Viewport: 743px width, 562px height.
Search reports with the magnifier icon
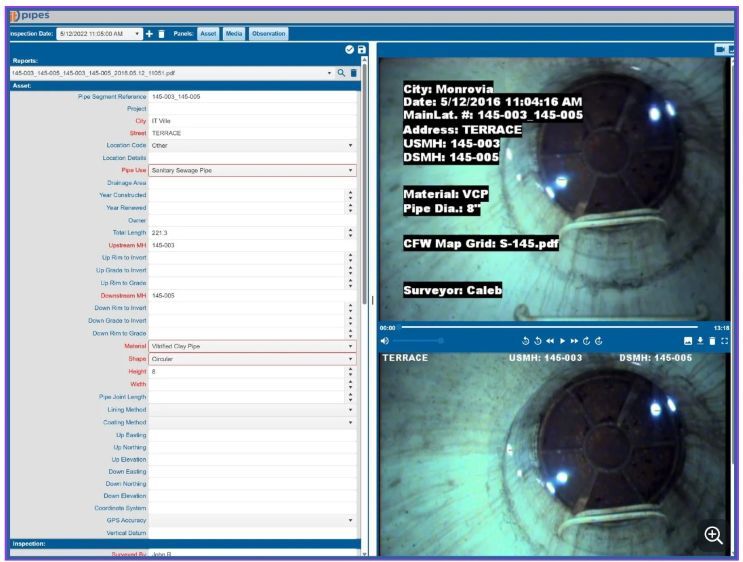coord(341,73)
